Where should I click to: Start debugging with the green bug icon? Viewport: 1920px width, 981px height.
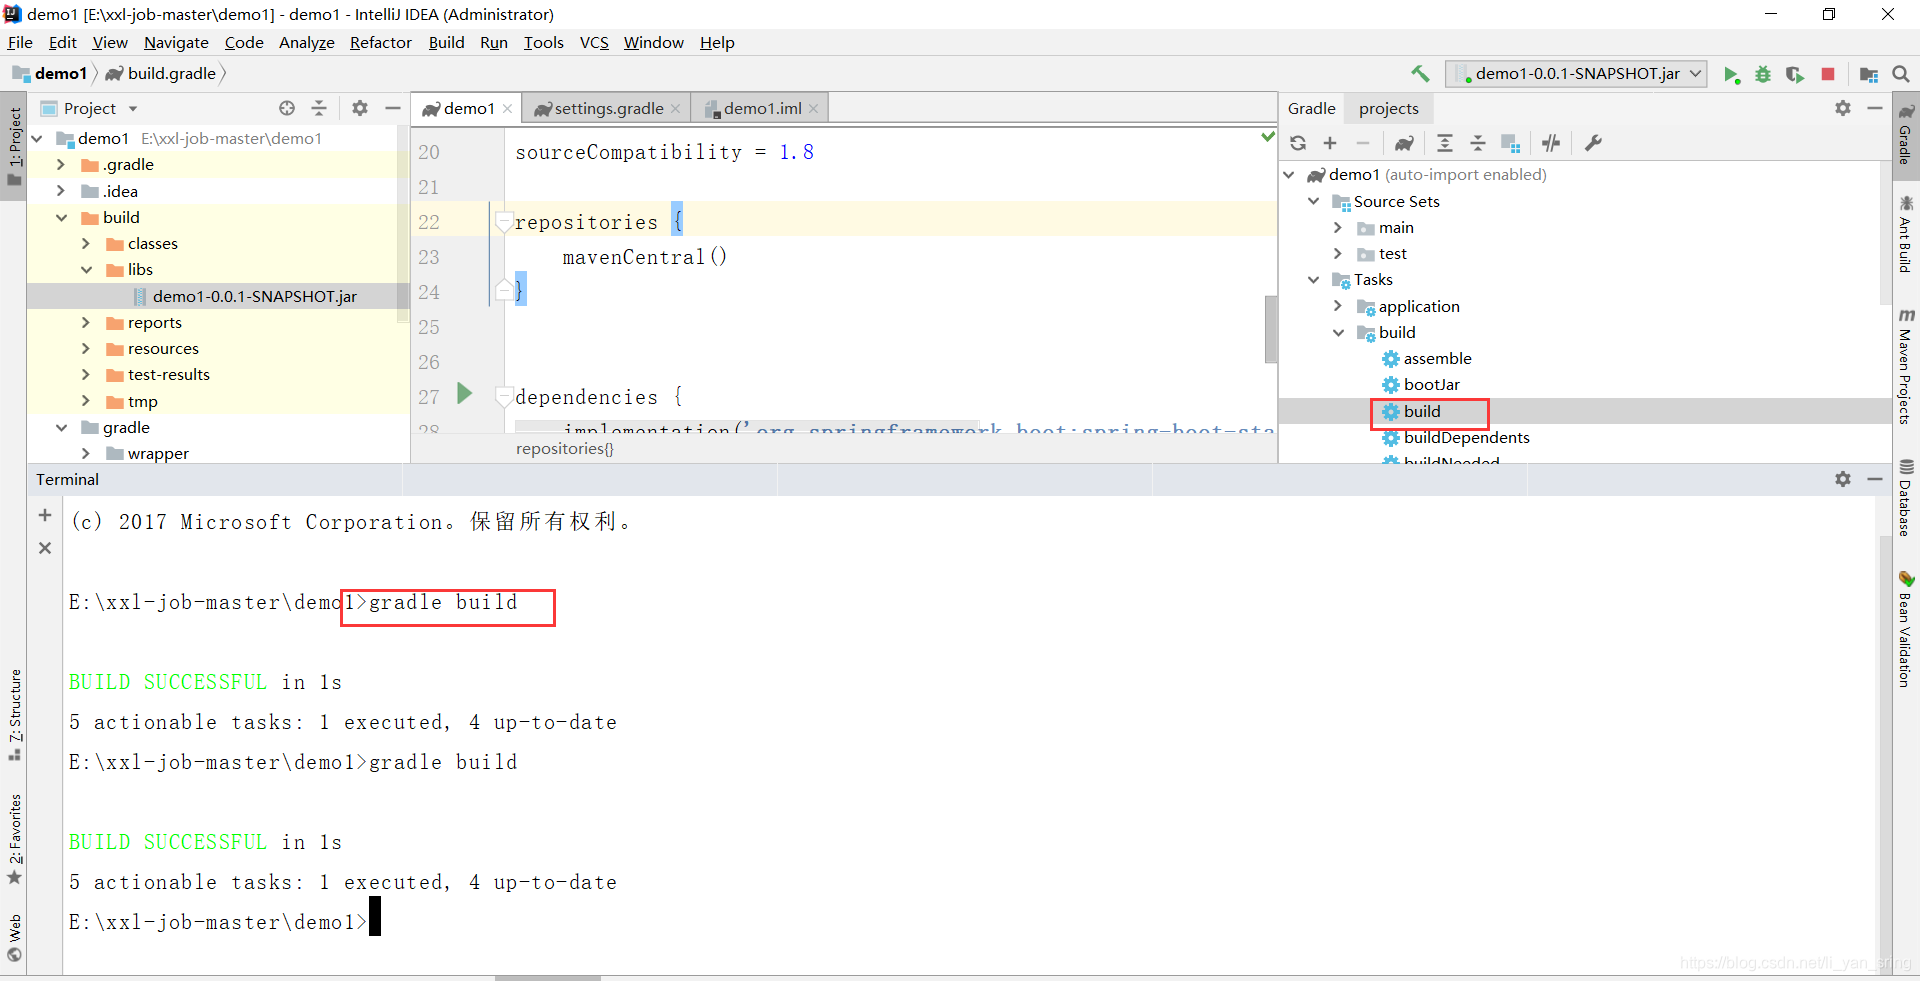[1763, 74]
